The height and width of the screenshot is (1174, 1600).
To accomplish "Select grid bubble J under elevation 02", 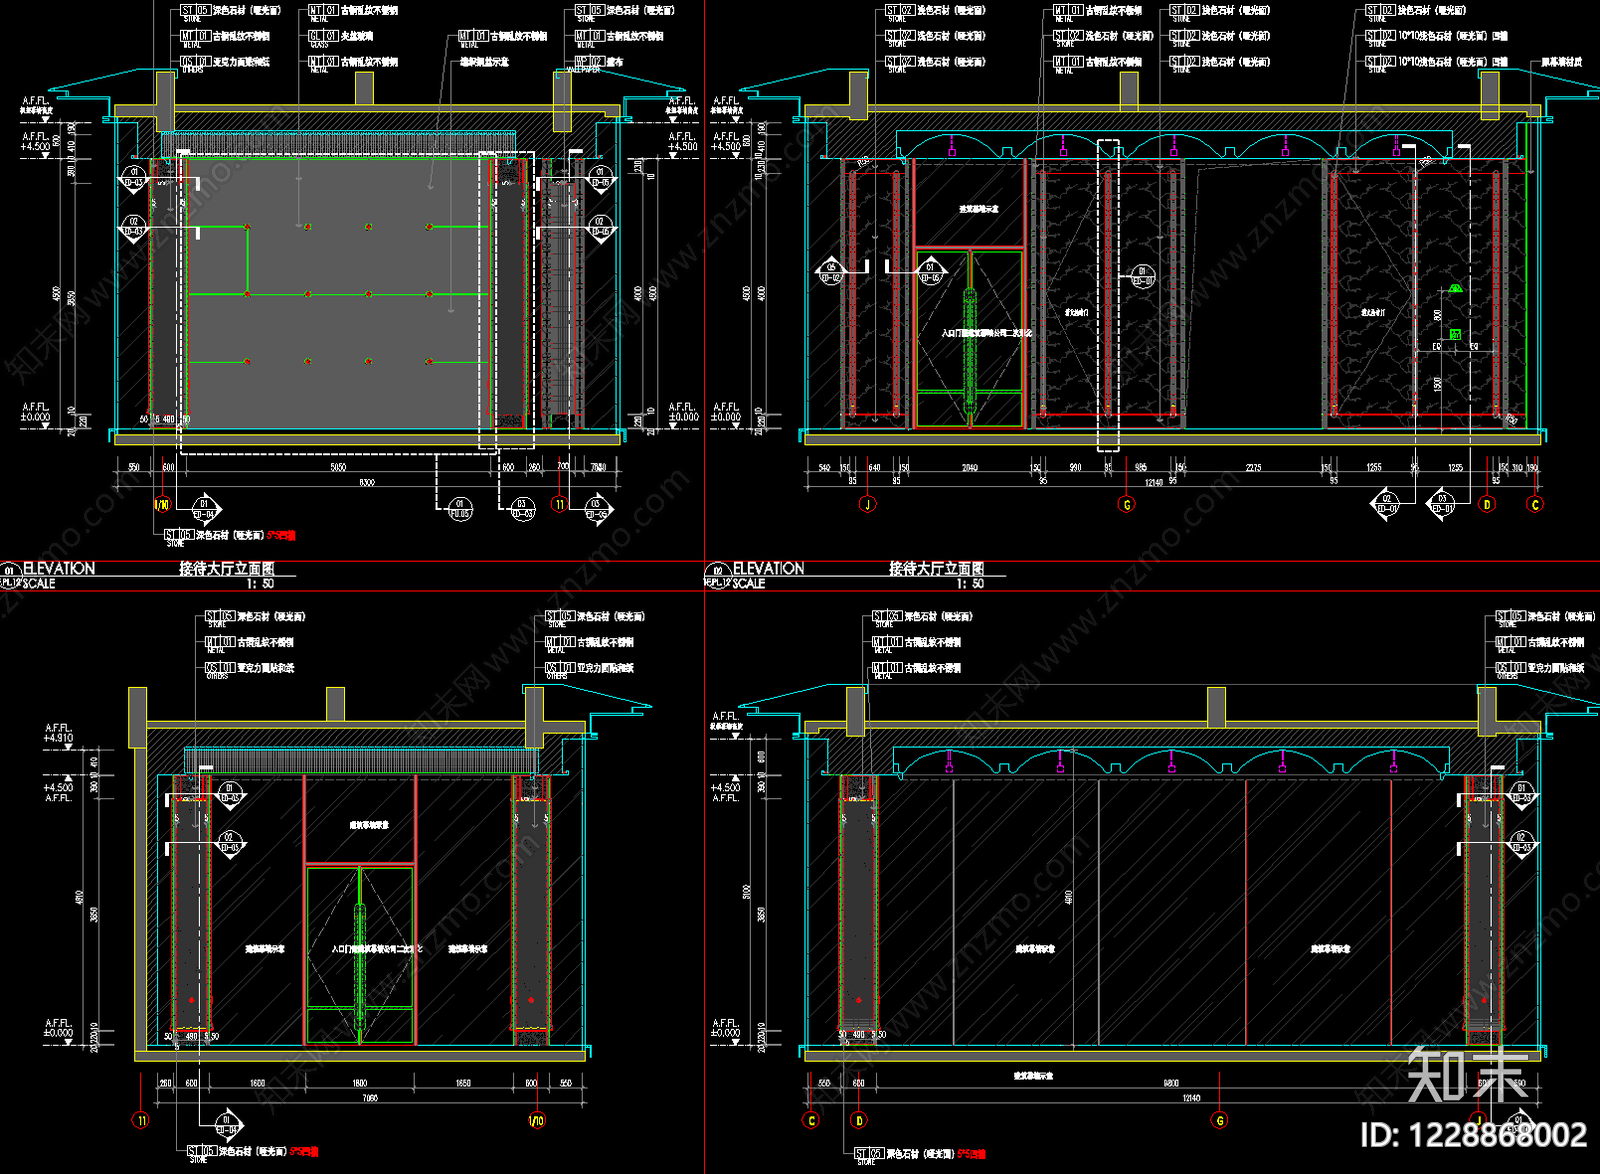I will pyautogui.click(x=867, y=504).
